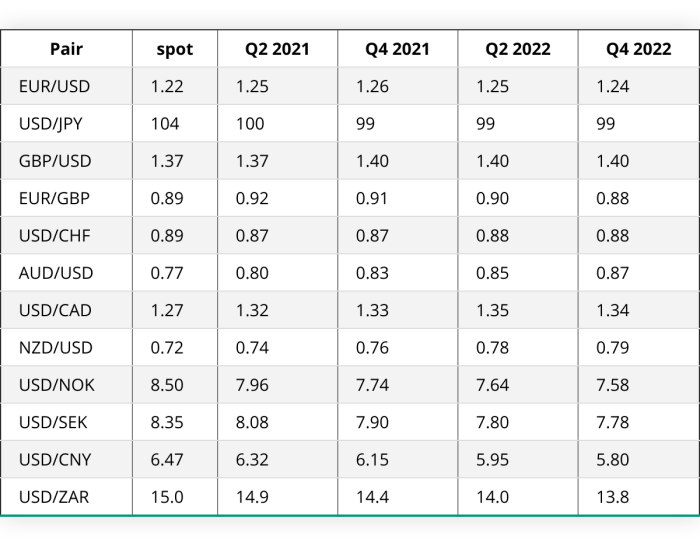The image size is (700, 546).
Task: Click USD/ZAR Q2 2021 value 14.9
Action: point(252,497)
